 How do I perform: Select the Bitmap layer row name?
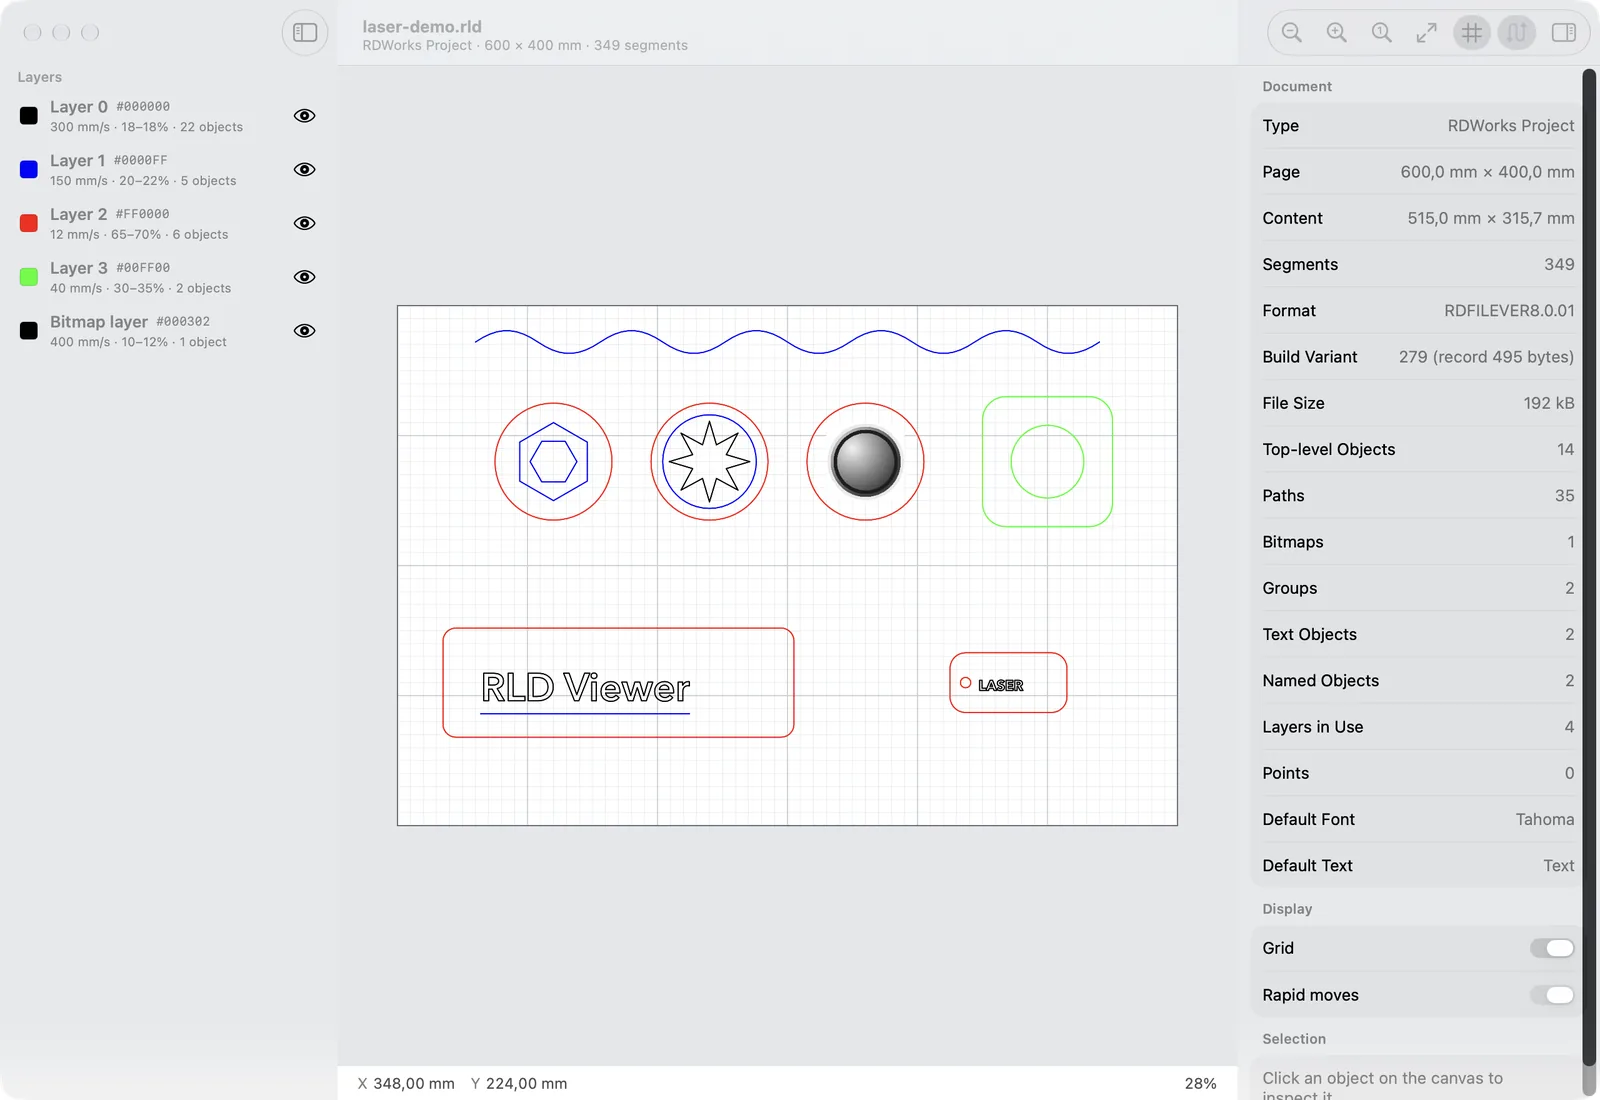coord(99,322)
